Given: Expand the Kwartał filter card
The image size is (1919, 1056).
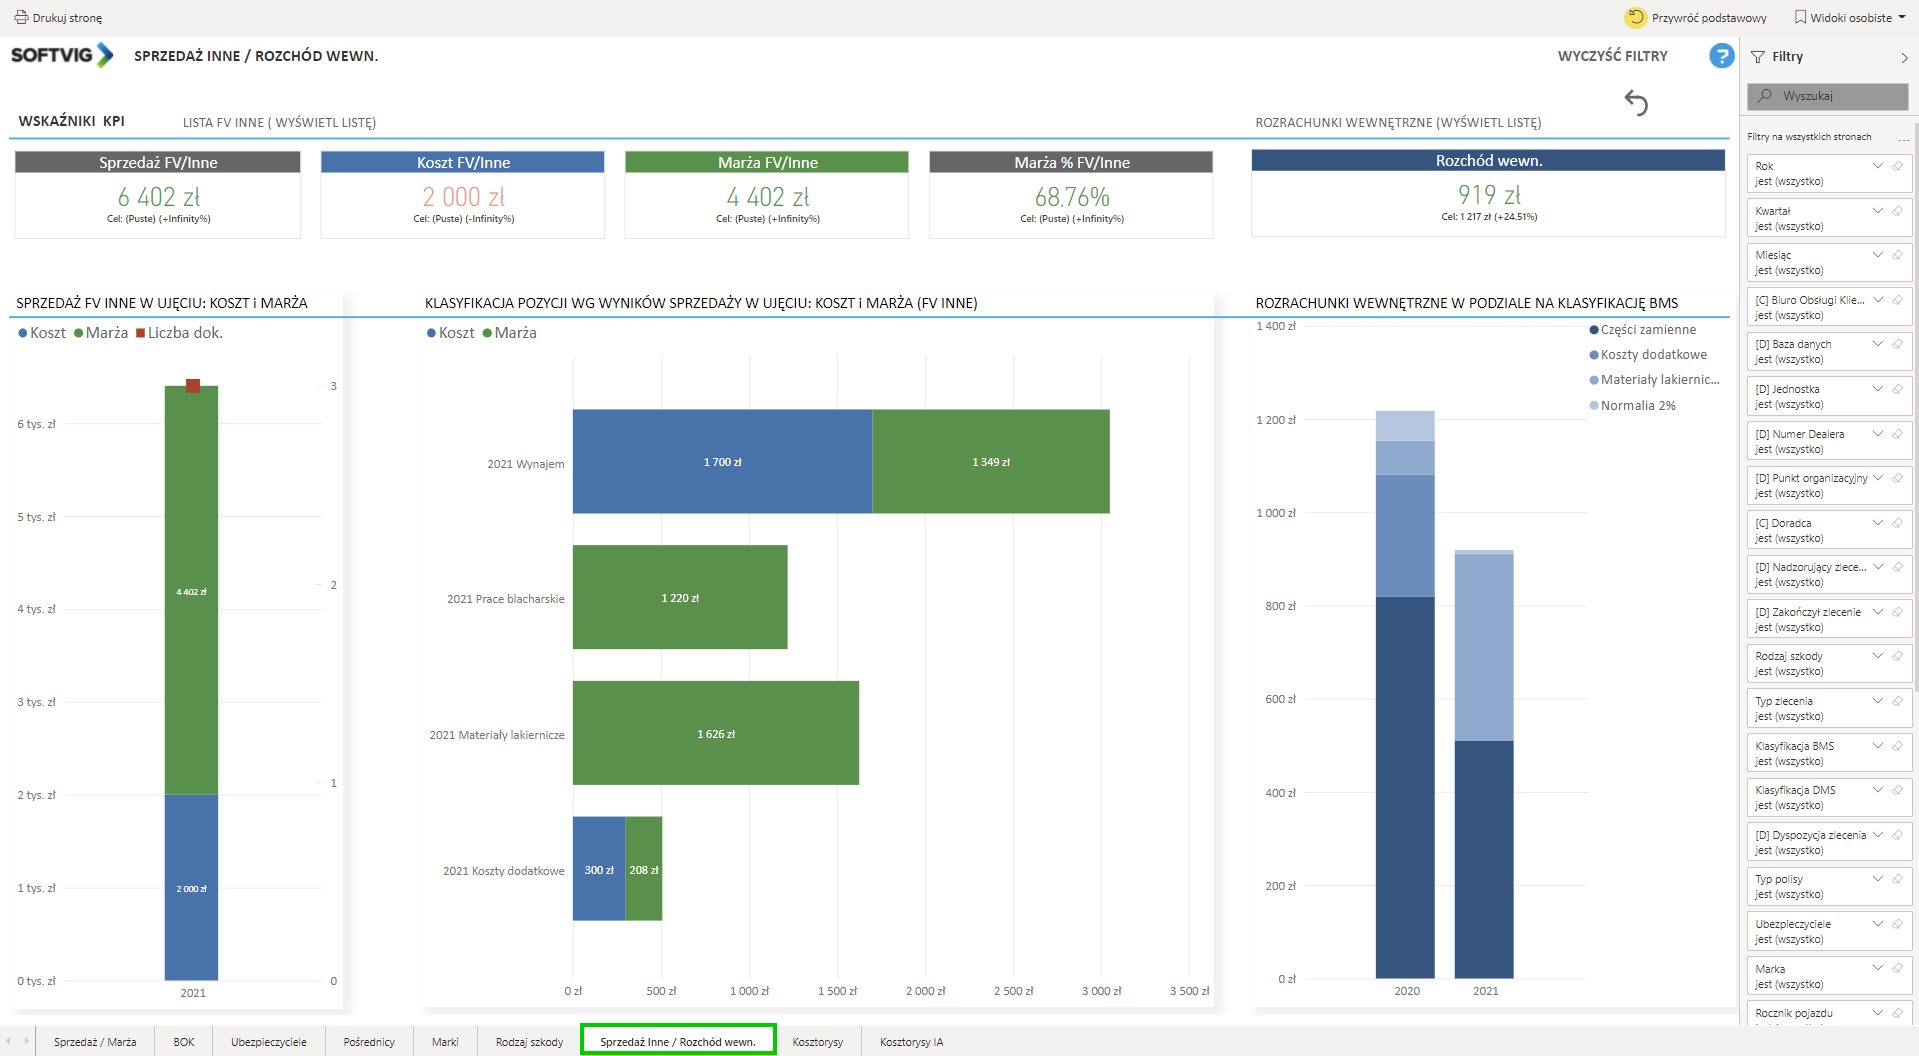Looking at the screenshot, I should point(1877,211).
